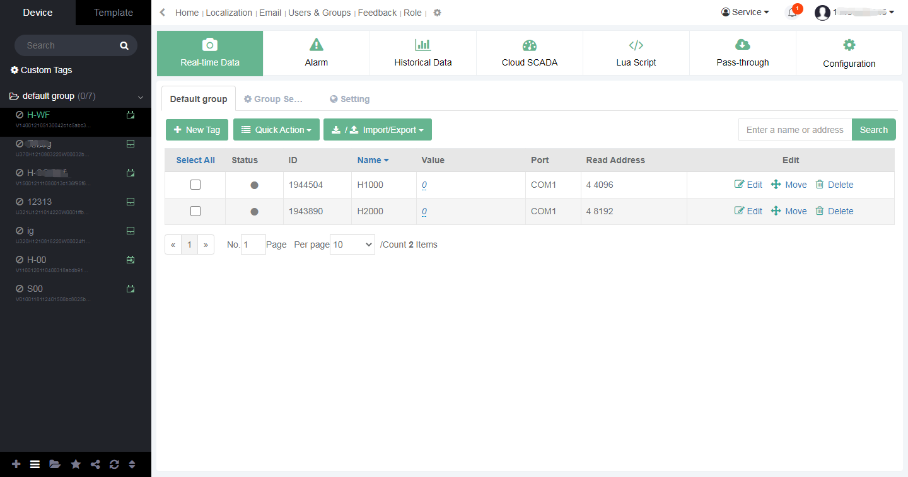The image size is (908, 477).
Task: Click the share icon in sidebar footer
Action: 95,464
